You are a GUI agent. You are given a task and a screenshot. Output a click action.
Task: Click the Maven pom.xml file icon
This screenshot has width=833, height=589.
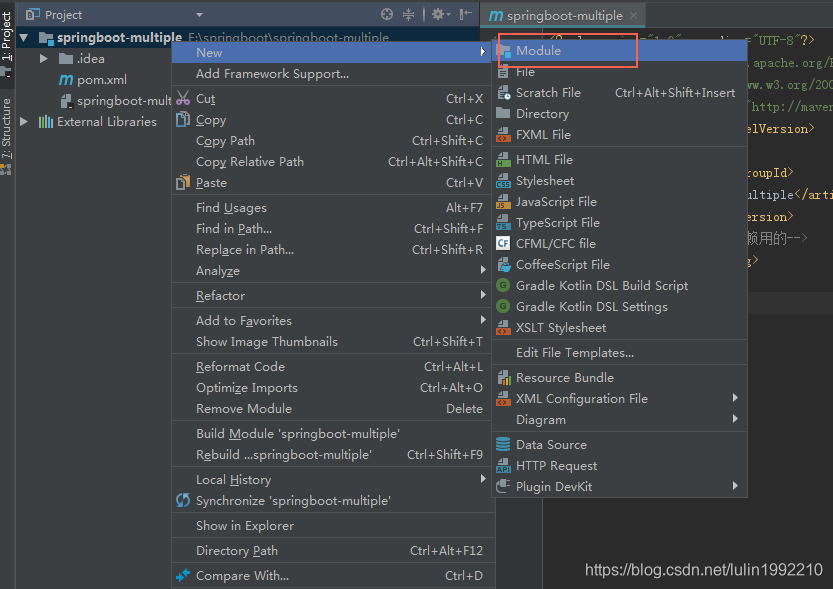(x=66, y=80)
